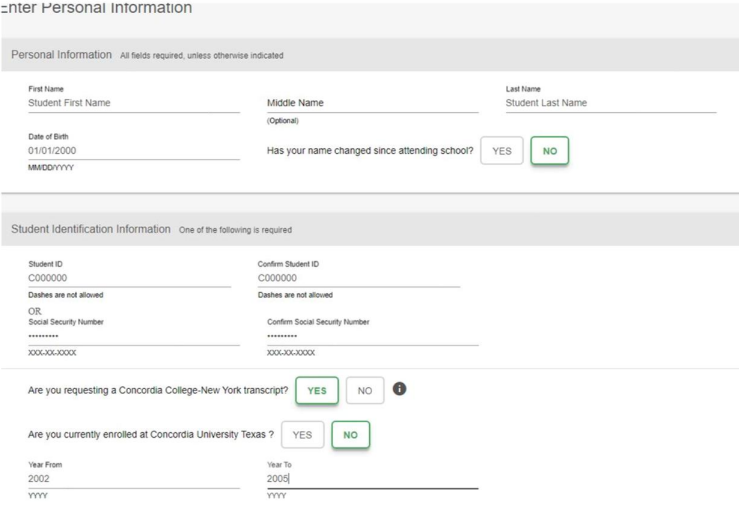The height and width of the screenshot is (505, 739).
Task: Click the First Name input field
Action: [x=133, y=102]
